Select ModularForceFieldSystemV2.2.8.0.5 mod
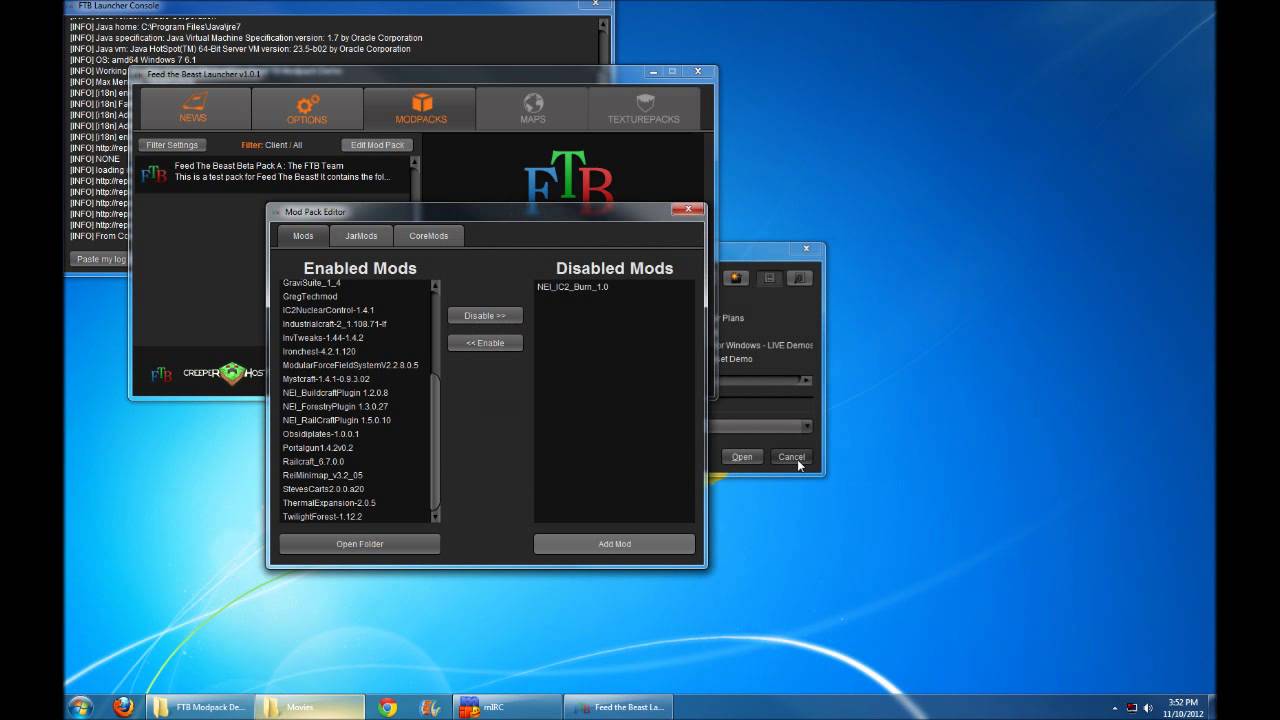The width and height of the screenshot is (1280, 720). click(351, 366)
